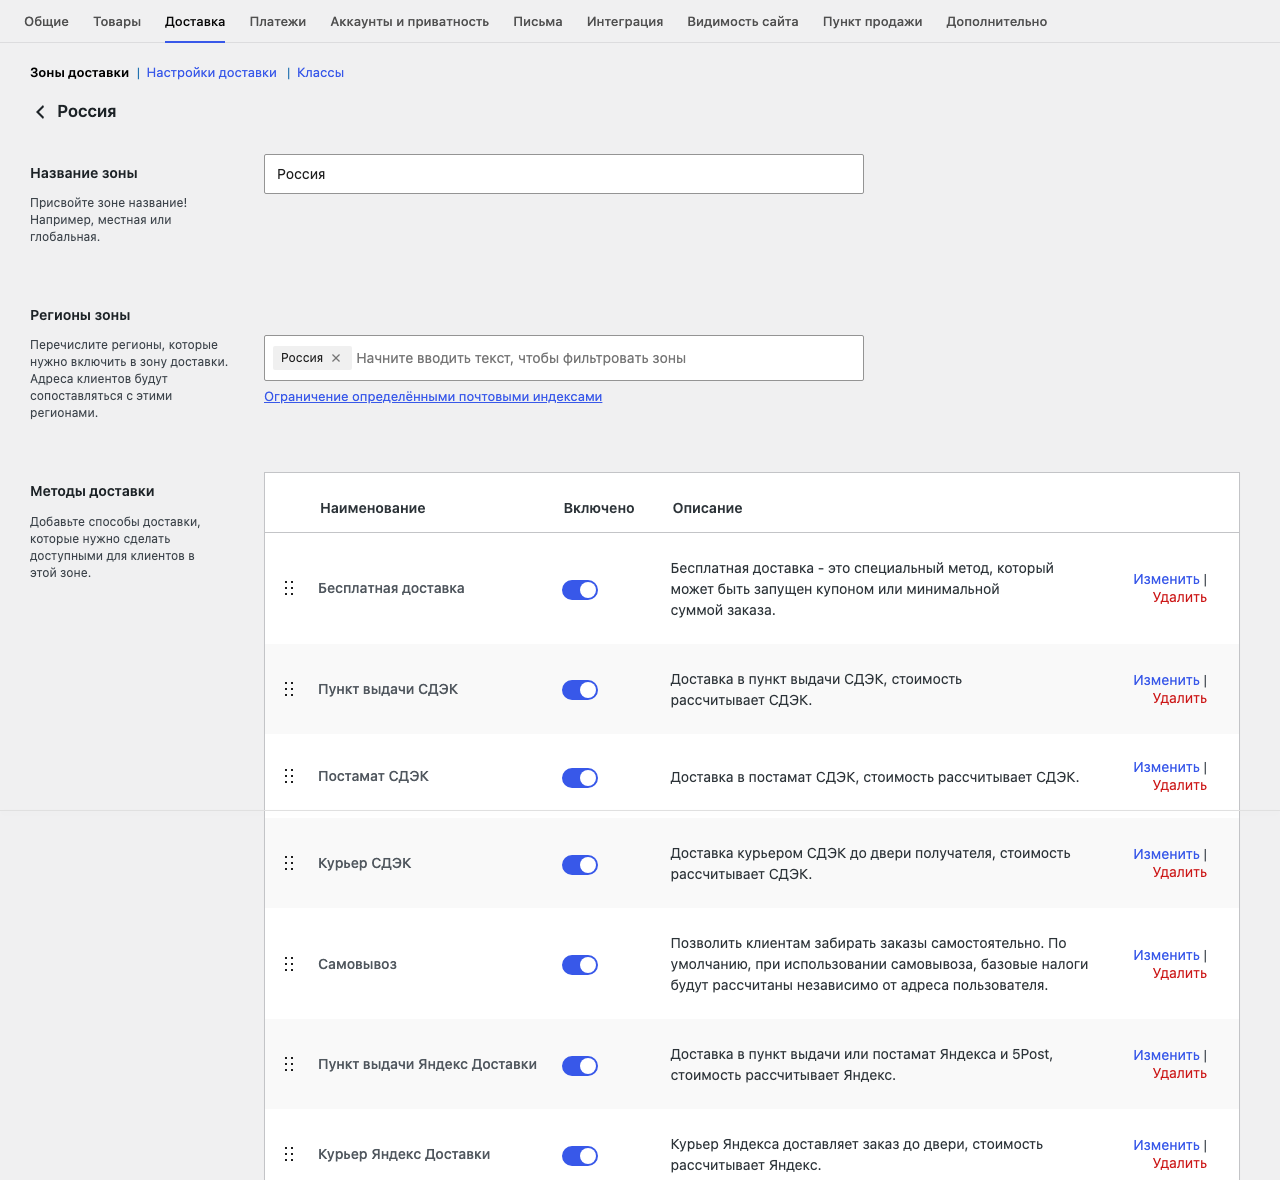Screen dimensions: 1280x1180
Task: Grab drag handle for Бесплатная доставка
Action: coord(289,588)
